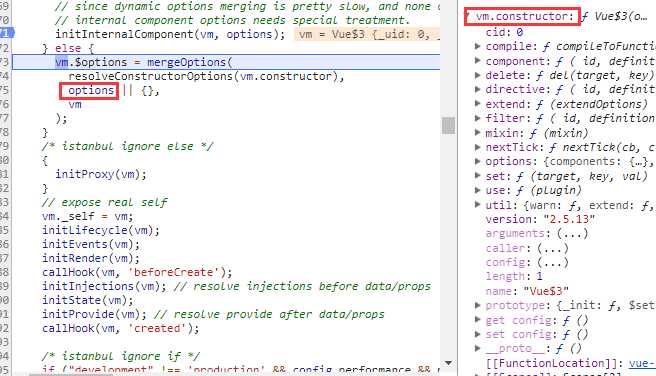Evaluate the arguments (...) getter
Screen dimensions: 656x376
[x=572, y=233]
